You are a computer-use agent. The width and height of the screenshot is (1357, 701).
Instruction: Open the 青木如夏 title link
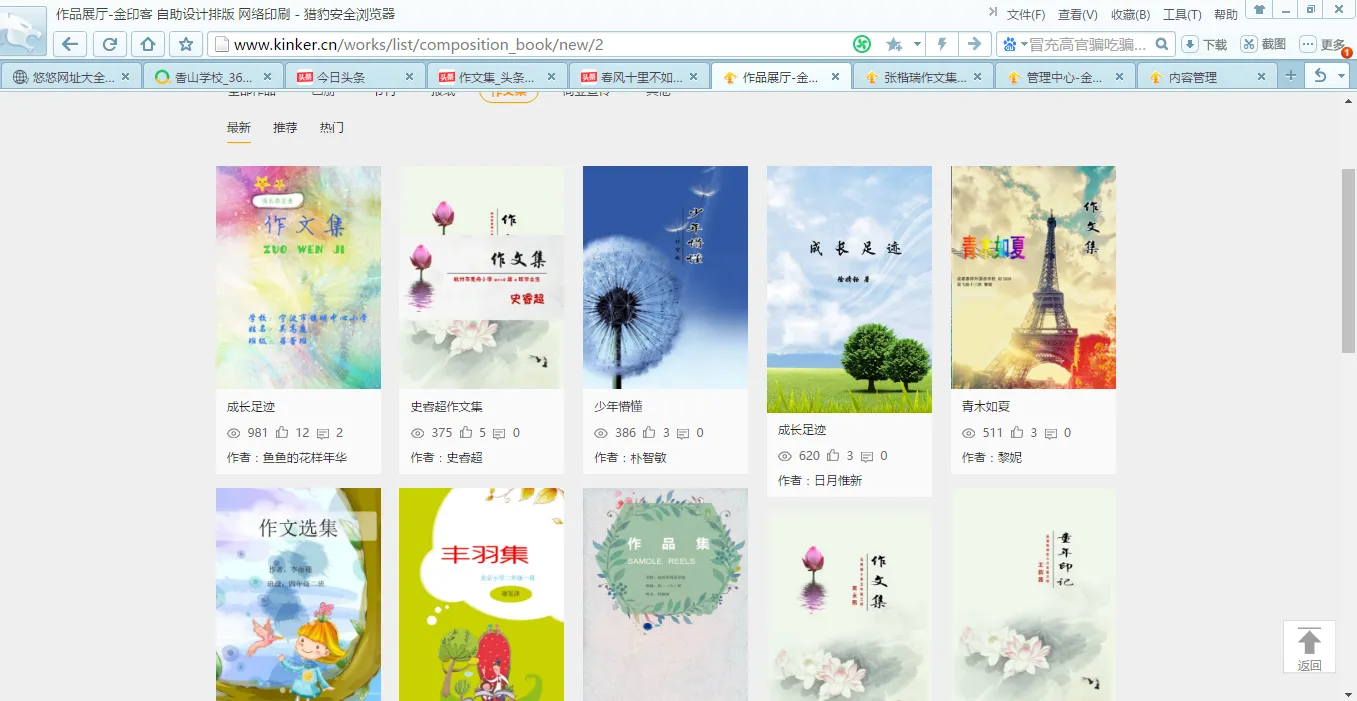click(986, 407)
